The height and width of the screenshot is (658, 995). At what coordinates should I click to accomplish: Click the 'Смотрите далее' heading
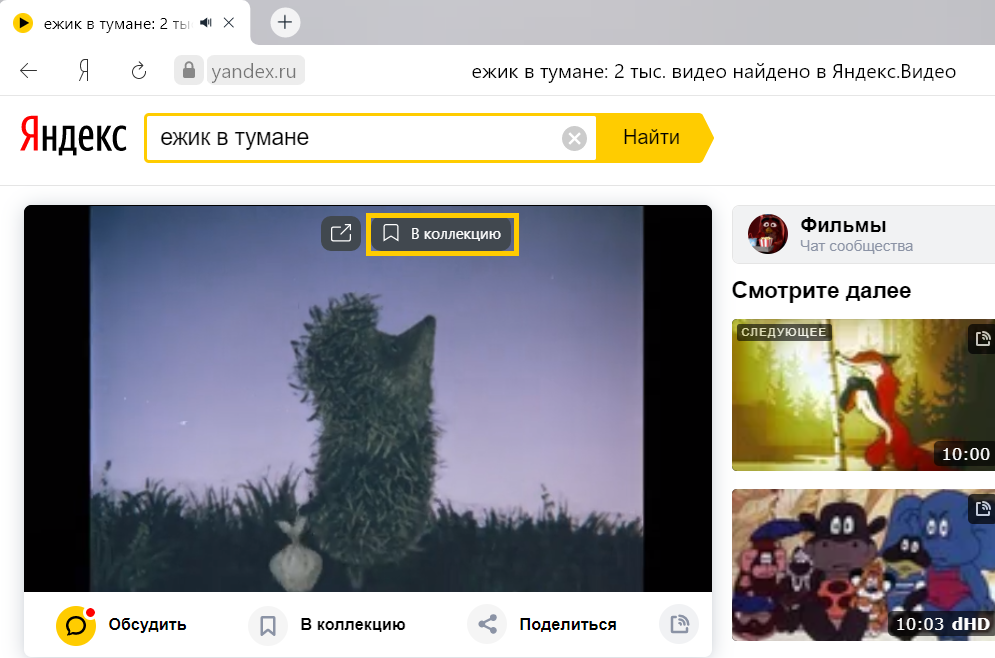821,291
